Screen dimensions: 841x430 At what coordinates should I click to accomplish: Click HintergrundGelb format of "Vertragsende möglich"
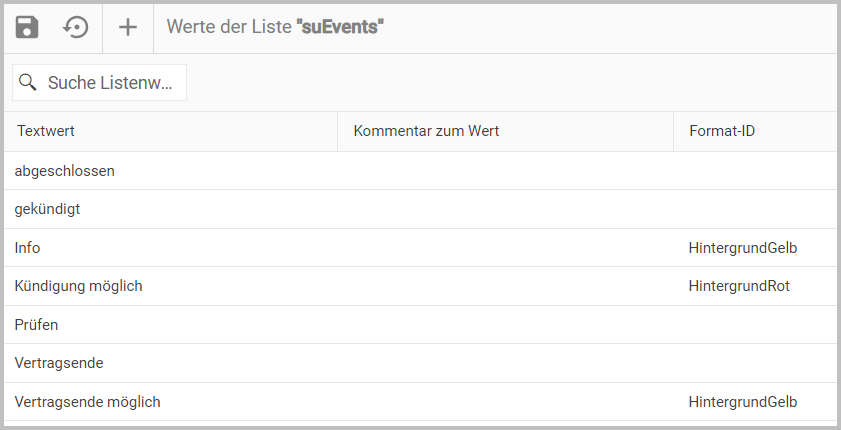pyautogui.click(x=743, y=402)
